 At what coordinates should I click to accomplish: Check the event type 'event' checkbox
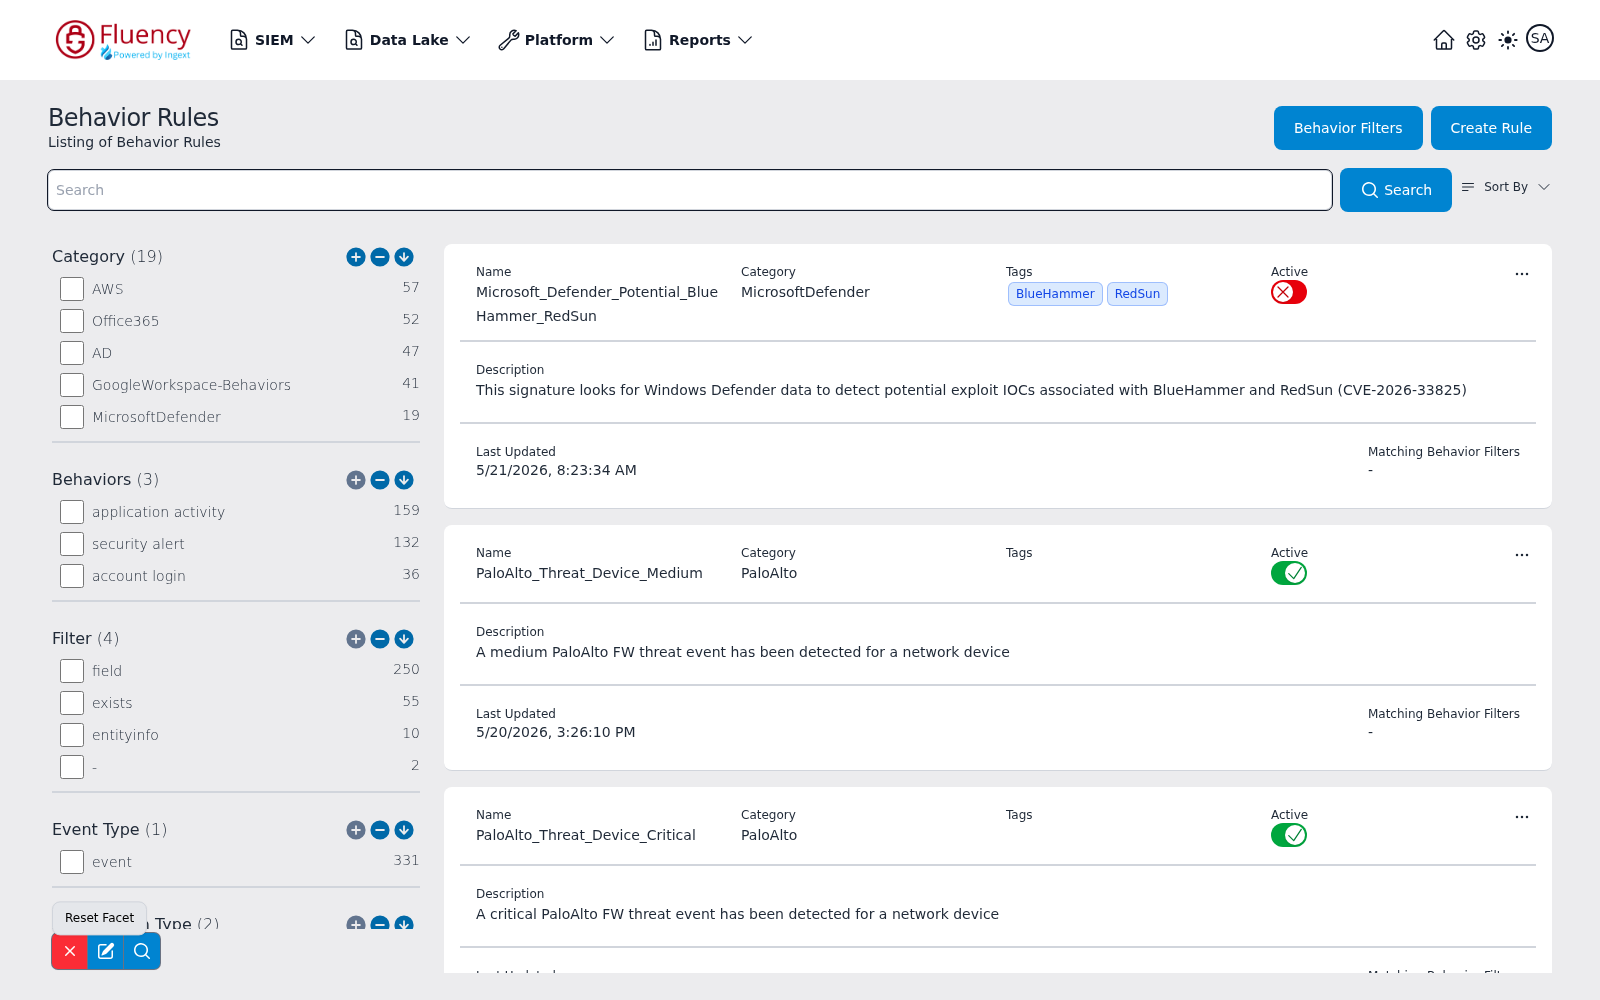point(72,862)
